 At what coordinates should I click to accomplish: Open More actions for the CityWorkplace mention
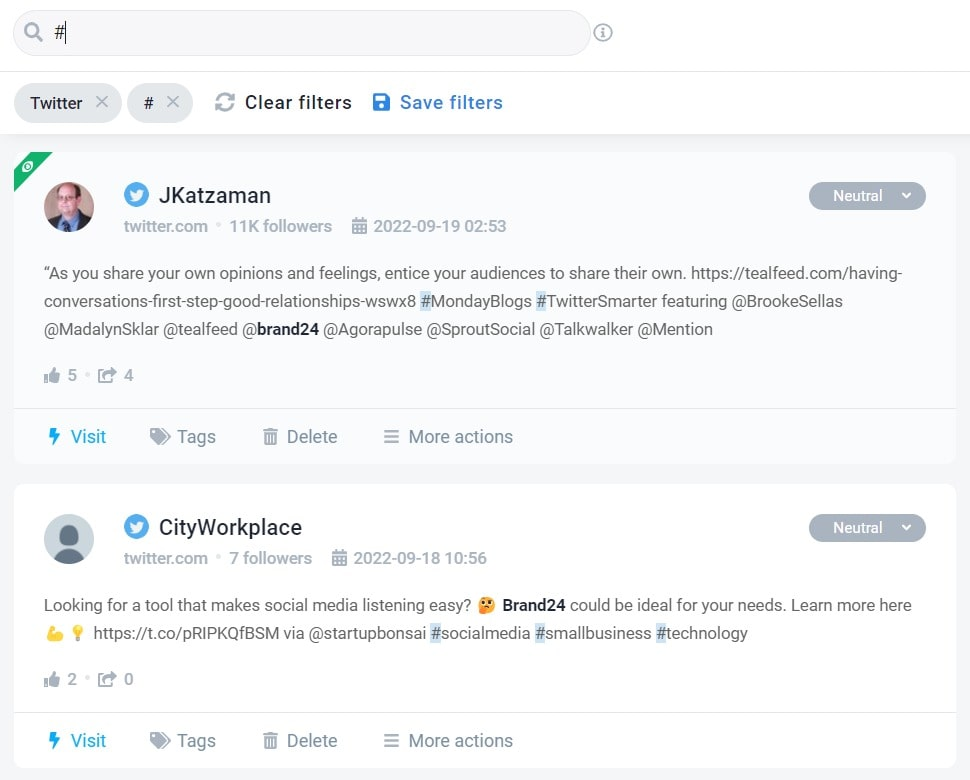pos(448,740)
